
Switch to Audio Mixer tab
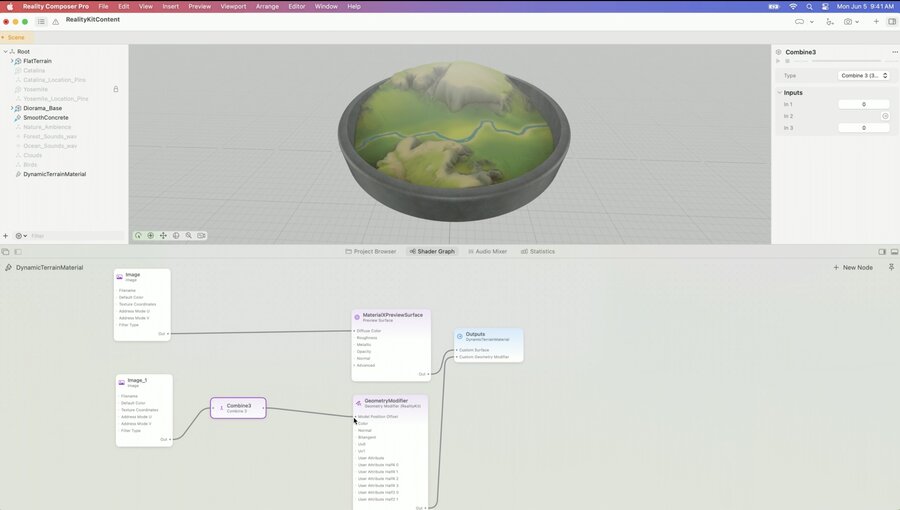click(x=487, y=251)
